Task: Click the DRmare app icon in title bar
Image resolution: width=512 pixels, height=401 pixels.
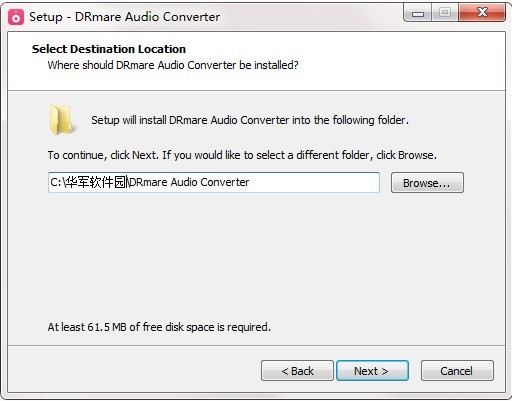Action: click(16, 17)
